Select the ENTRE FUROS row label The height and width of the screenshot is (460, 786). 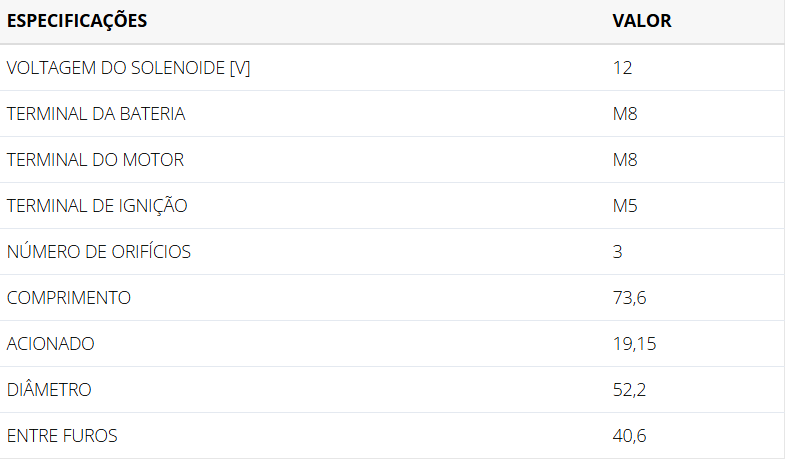pyautogui.click(x=62, y=436)
